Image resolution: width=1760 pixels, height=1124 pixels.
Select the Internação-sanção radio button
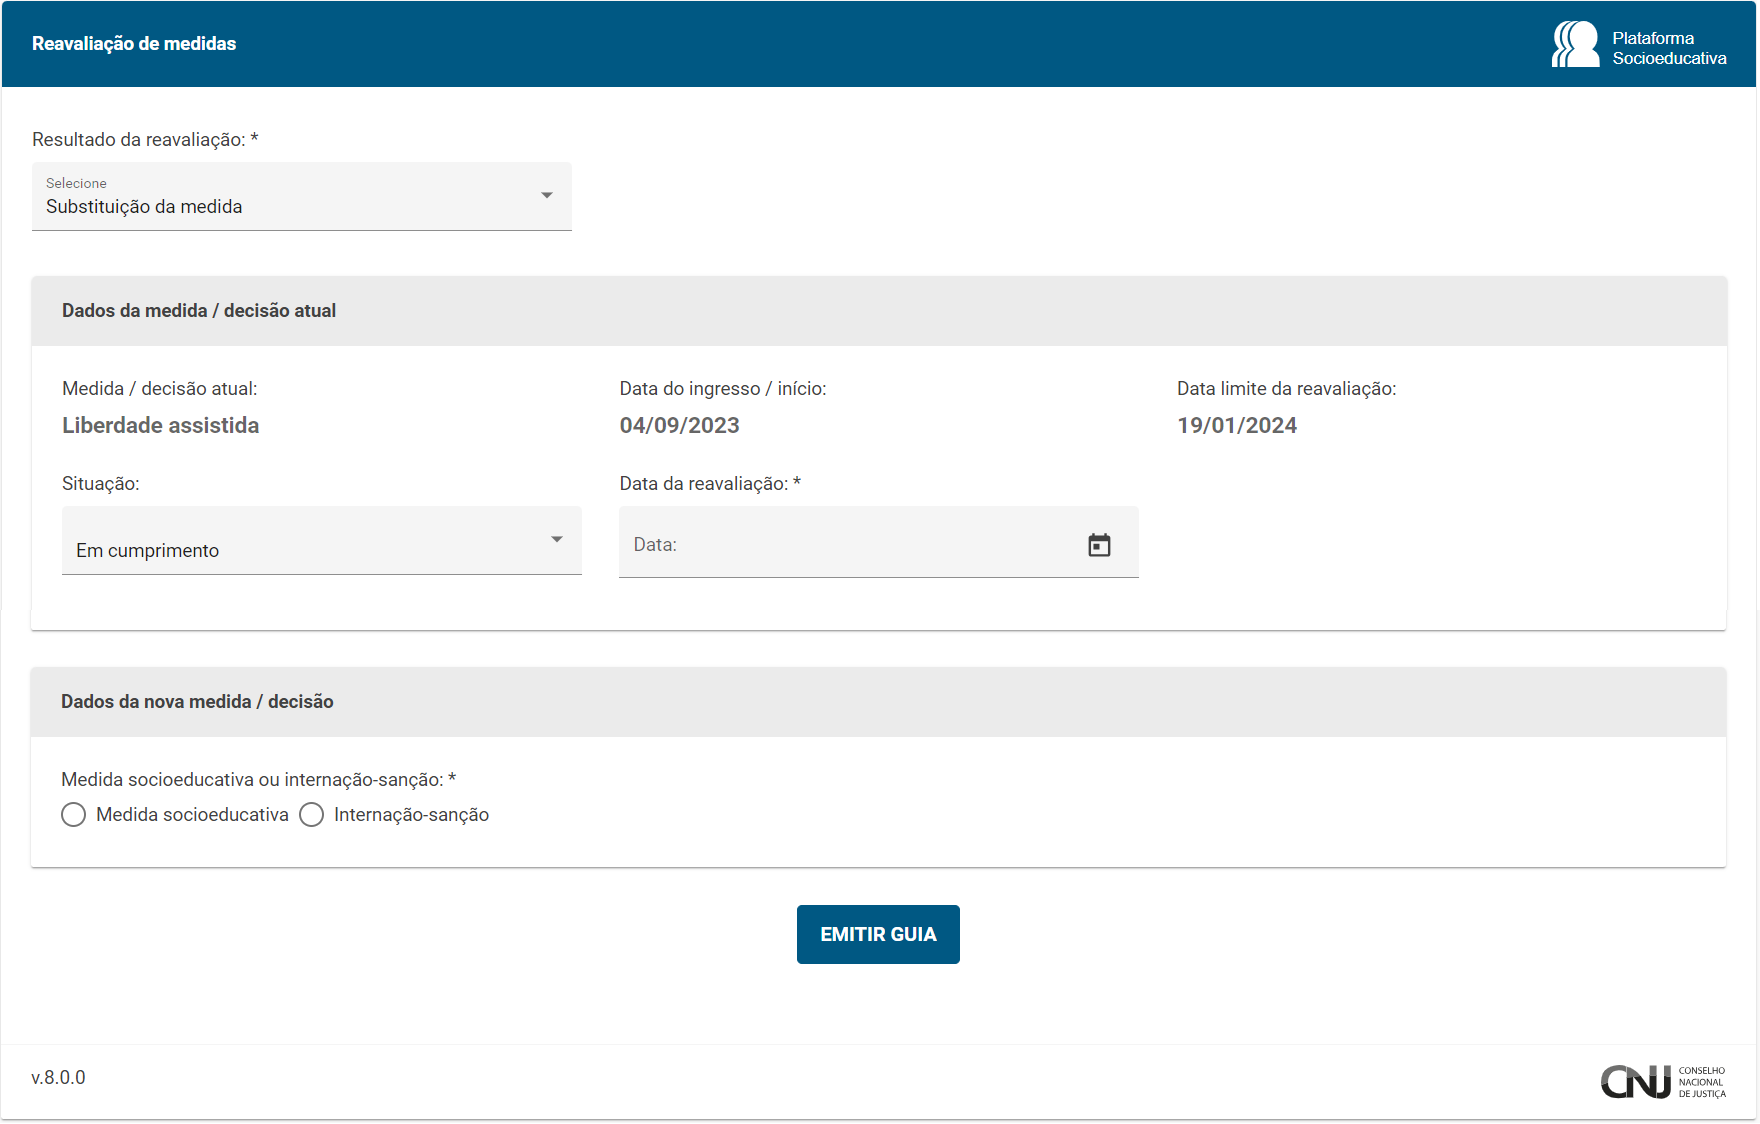pos(312,815)
